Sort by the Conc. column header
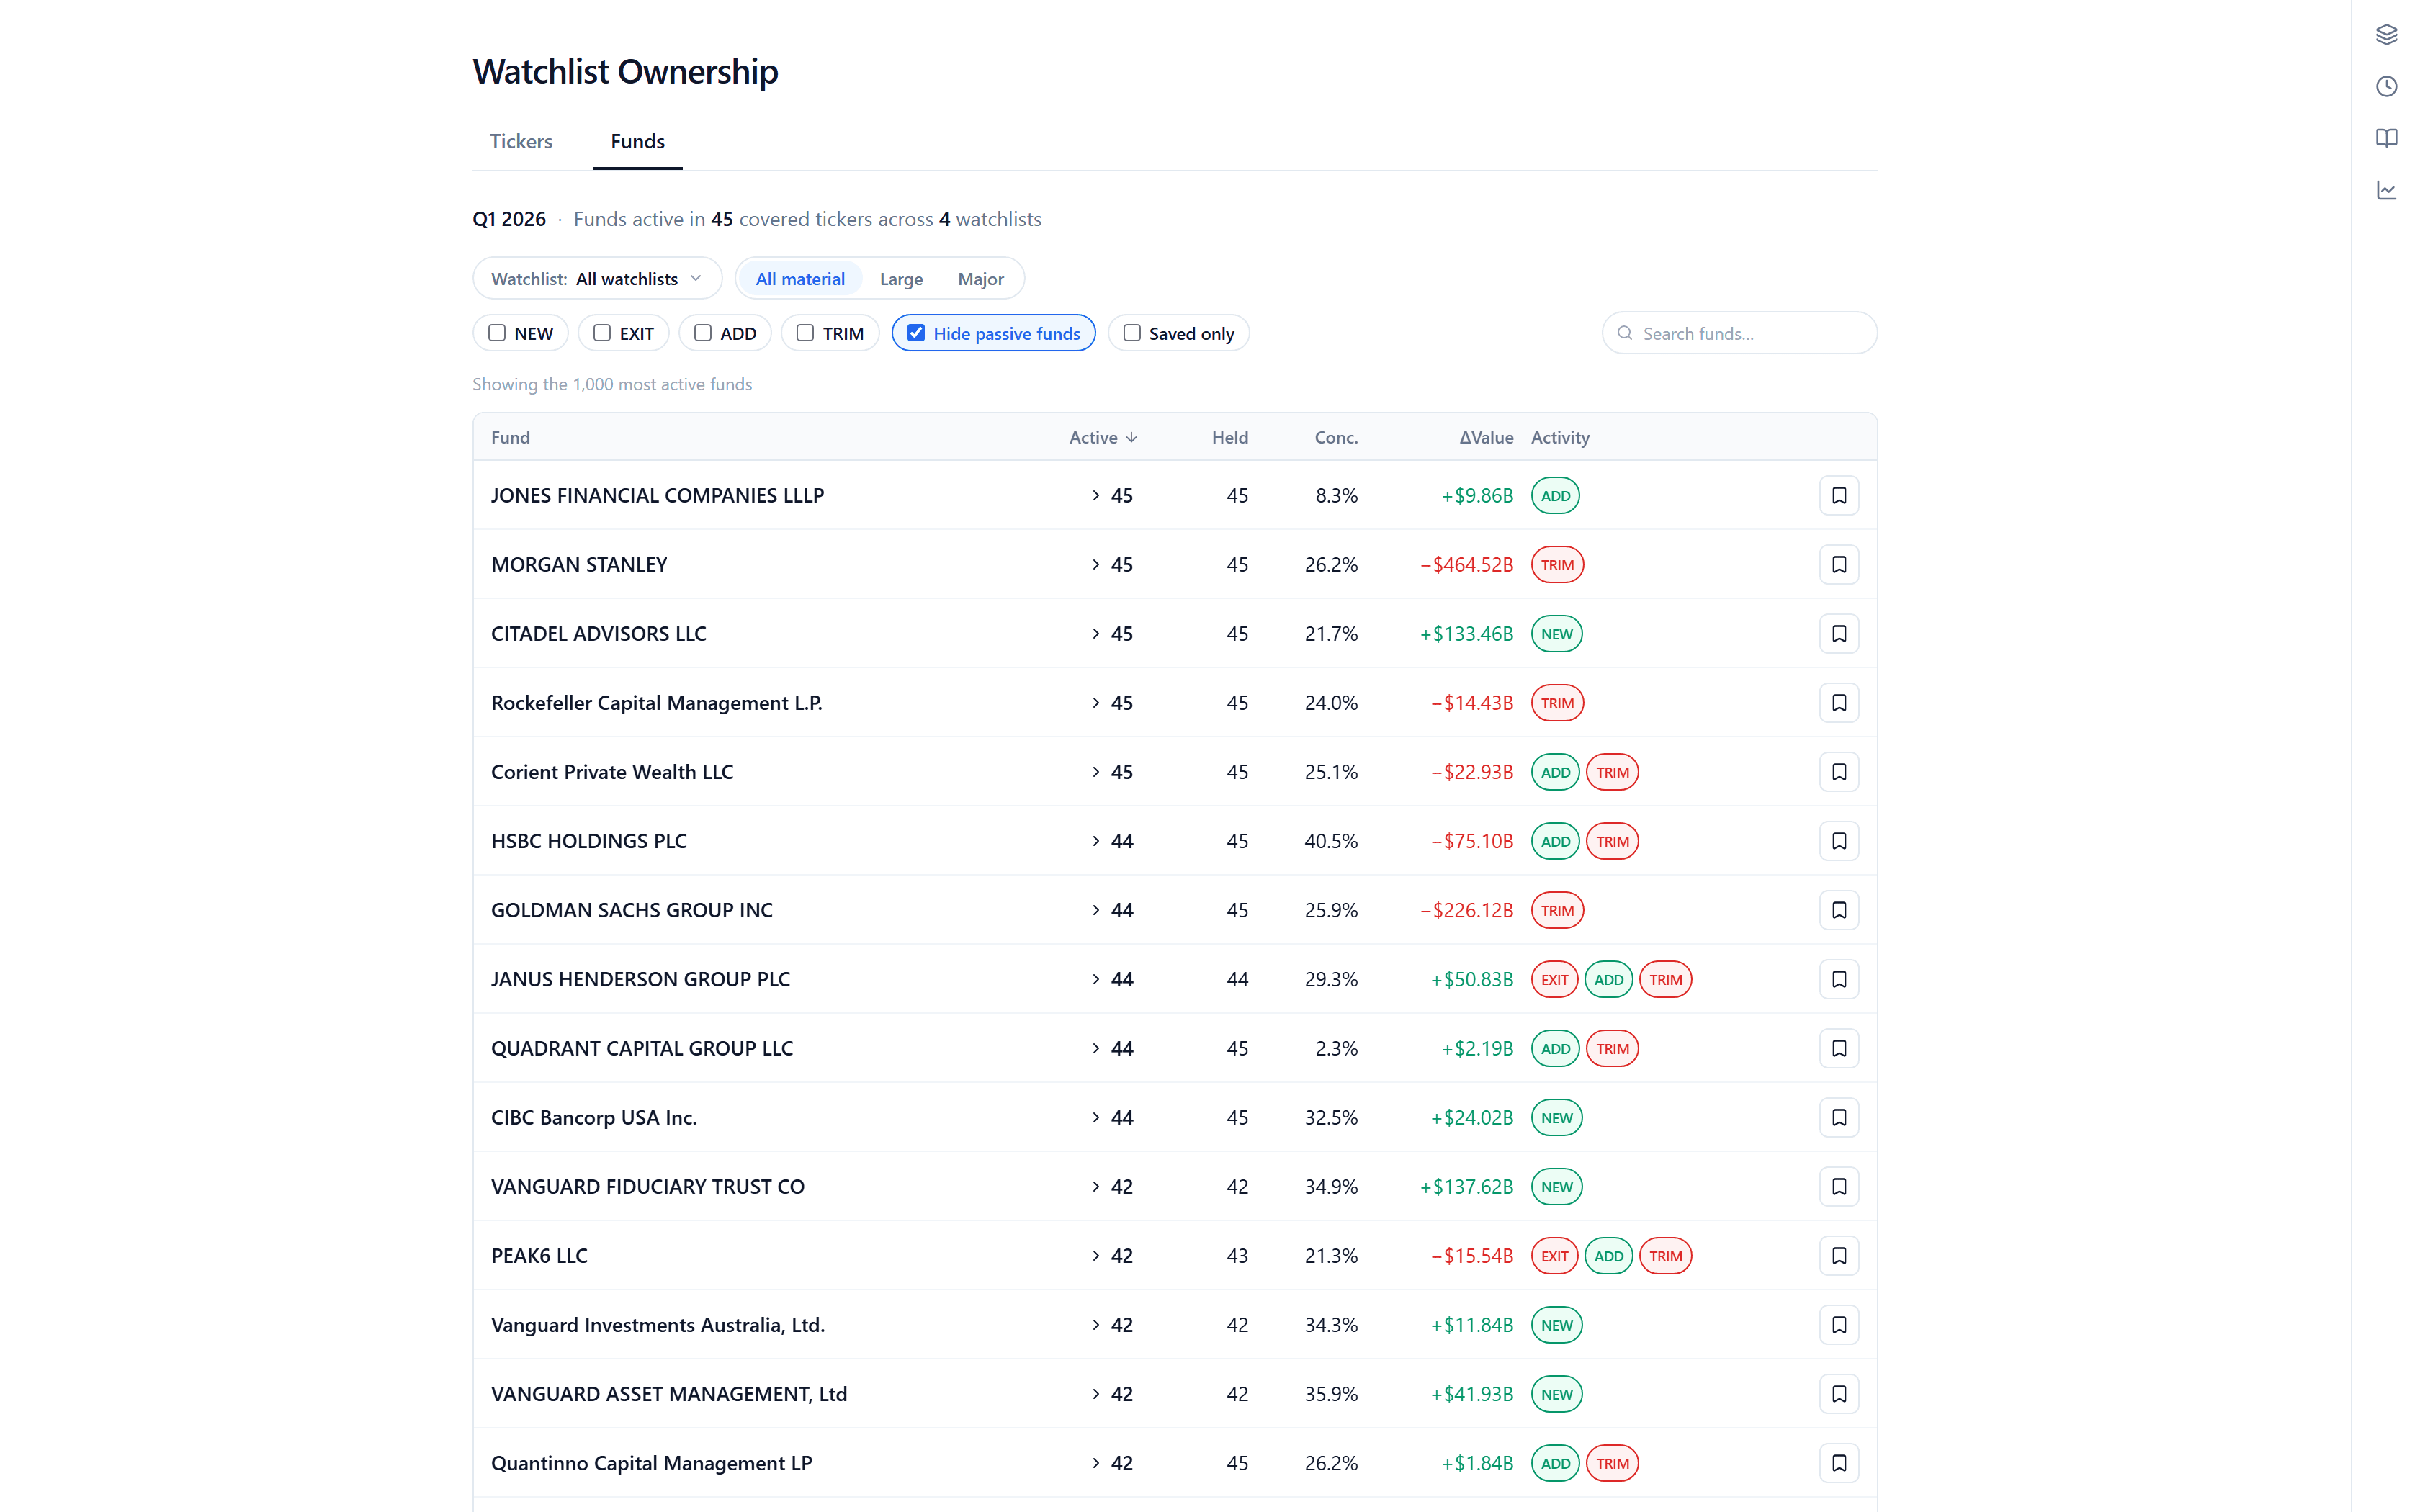This screenshot has height=1512, width=2420. (x=1336, y=437)
